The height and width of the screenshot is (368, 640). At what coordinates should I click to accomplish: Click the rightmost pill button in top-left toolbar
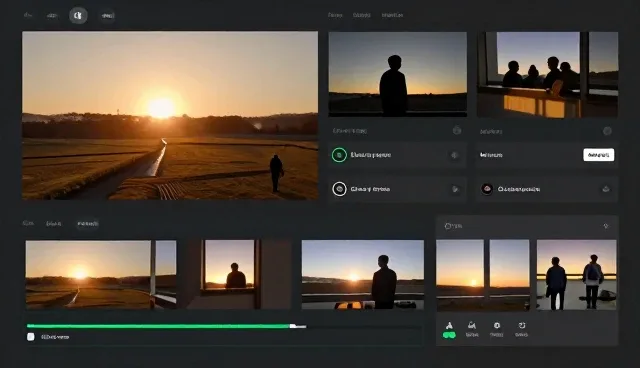108,16
